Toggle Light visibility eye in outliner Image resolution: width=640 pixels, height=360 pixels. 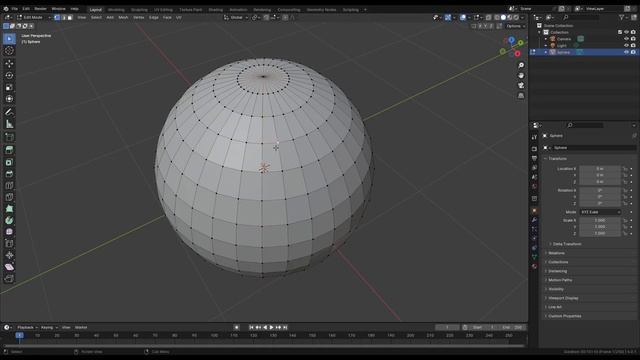[626, 46]
